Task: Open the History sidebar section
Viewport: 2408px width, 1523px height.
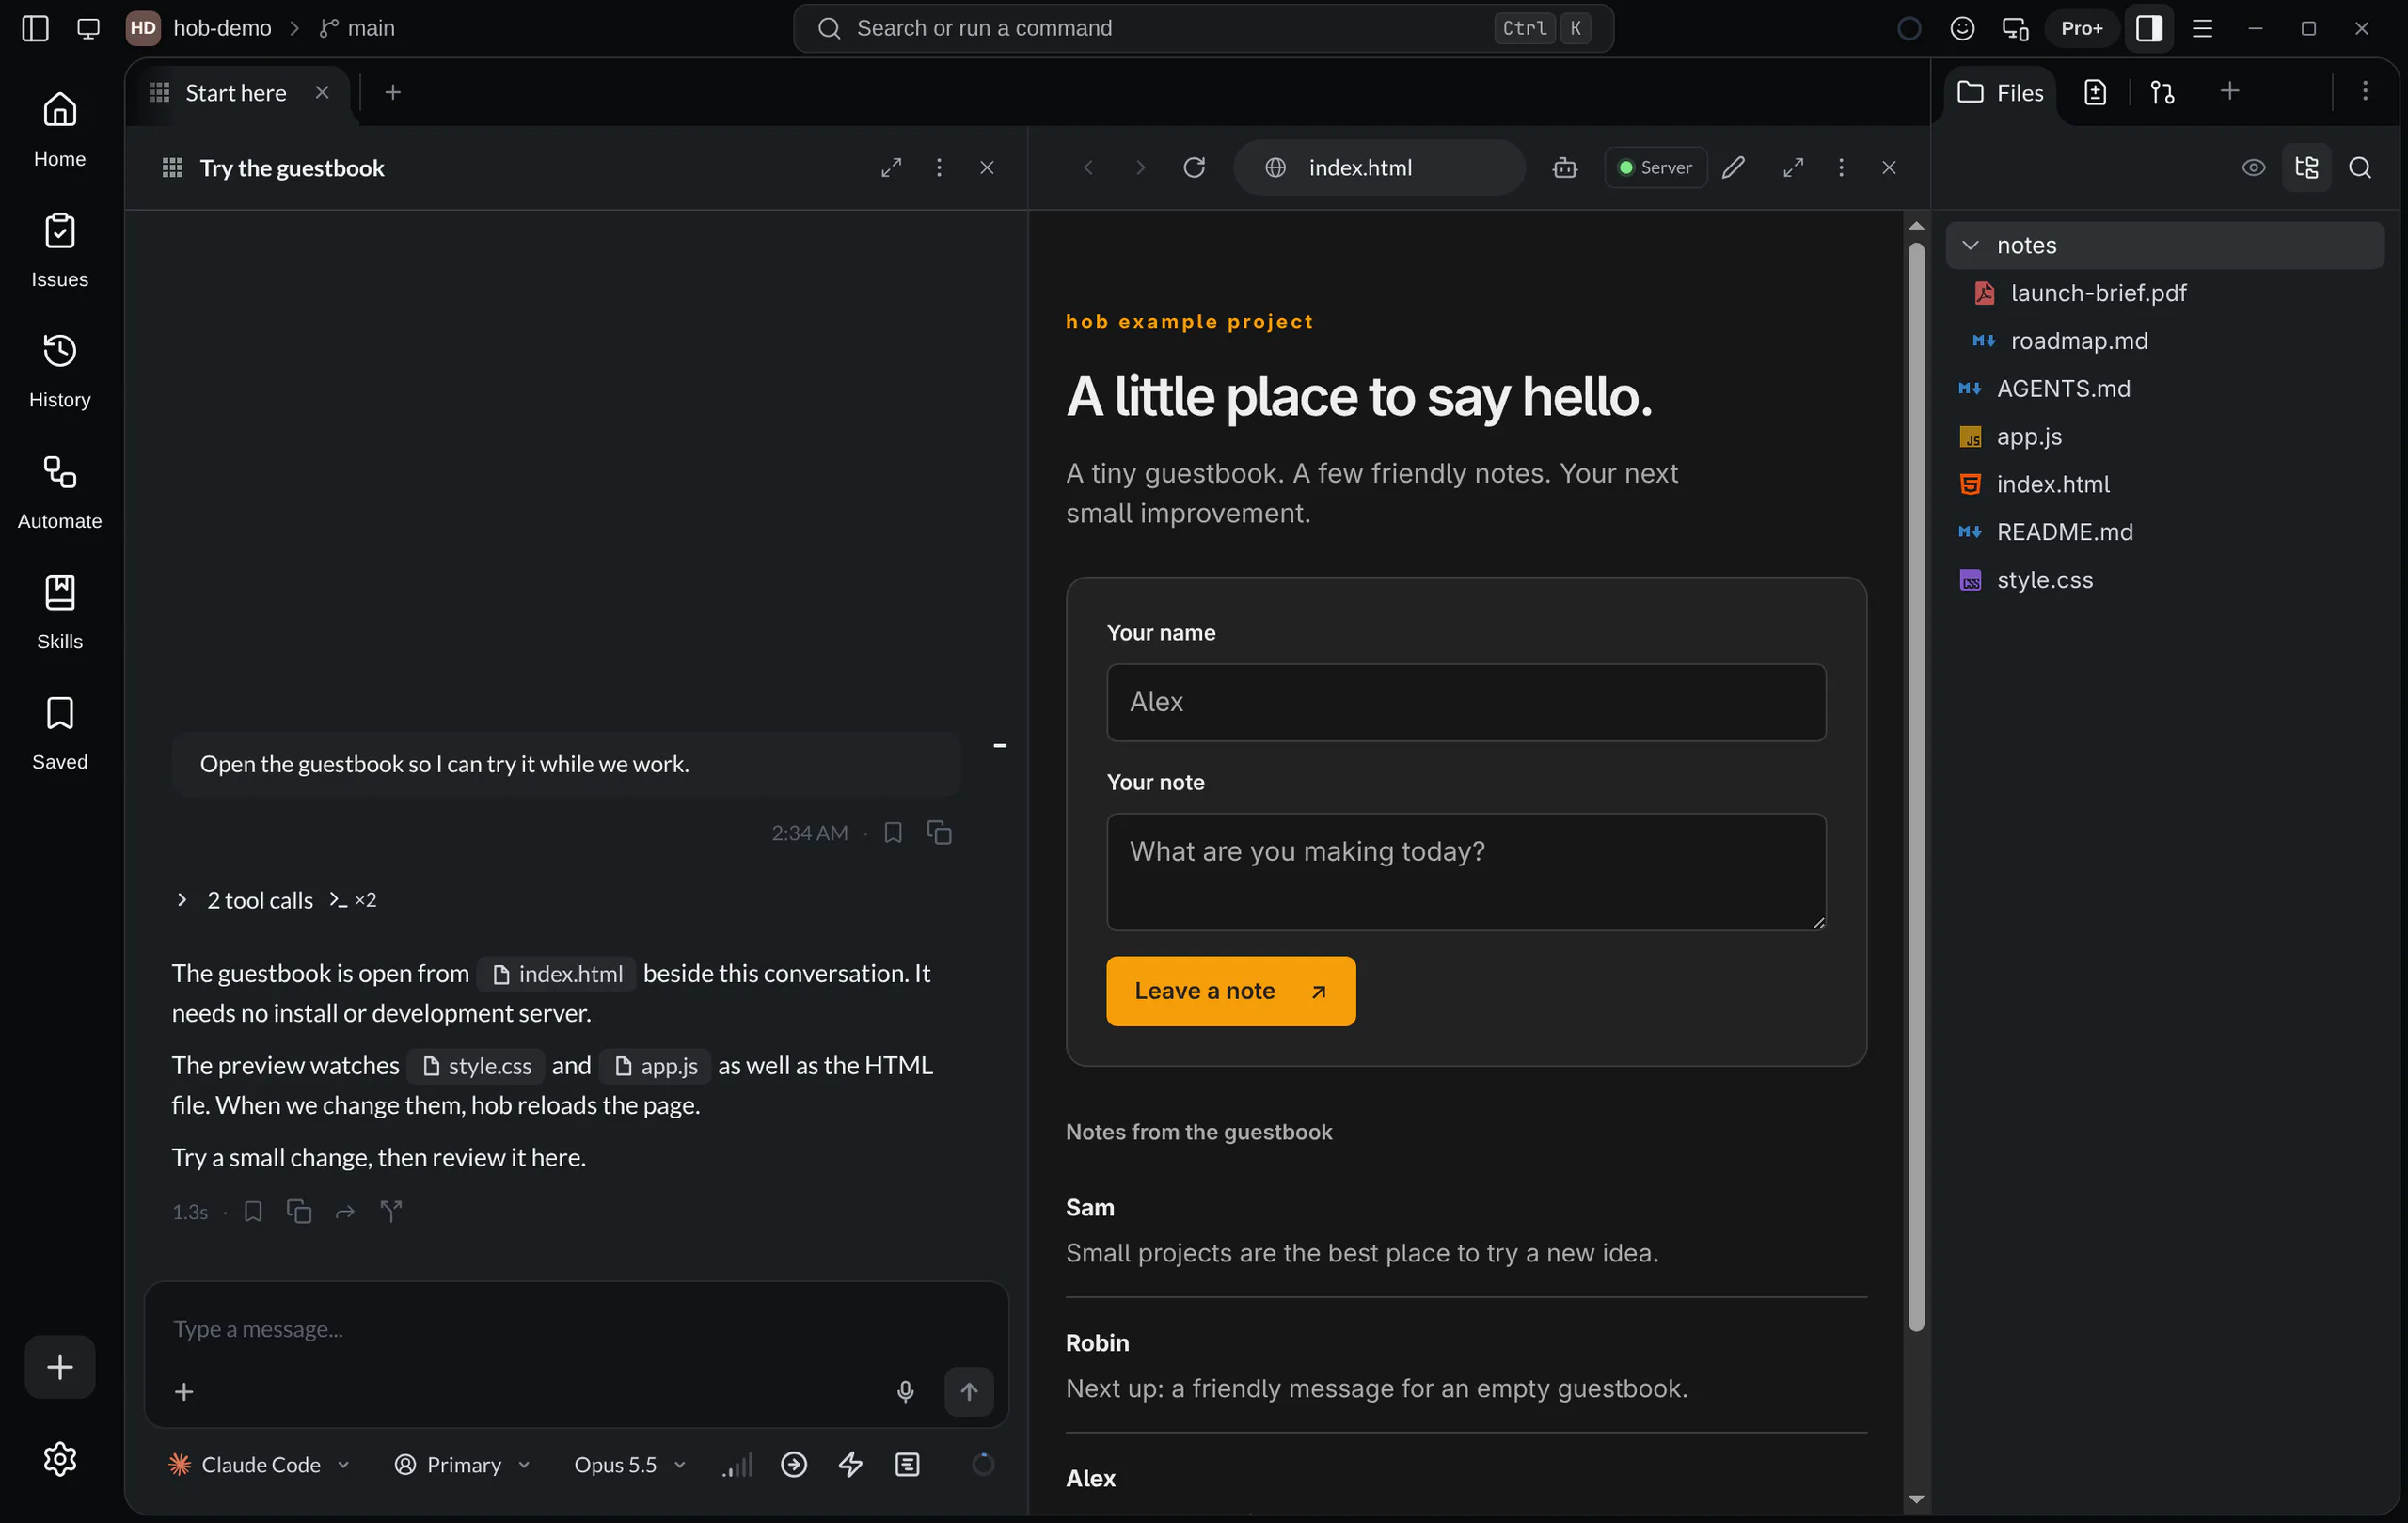Action: coord(59,371)
